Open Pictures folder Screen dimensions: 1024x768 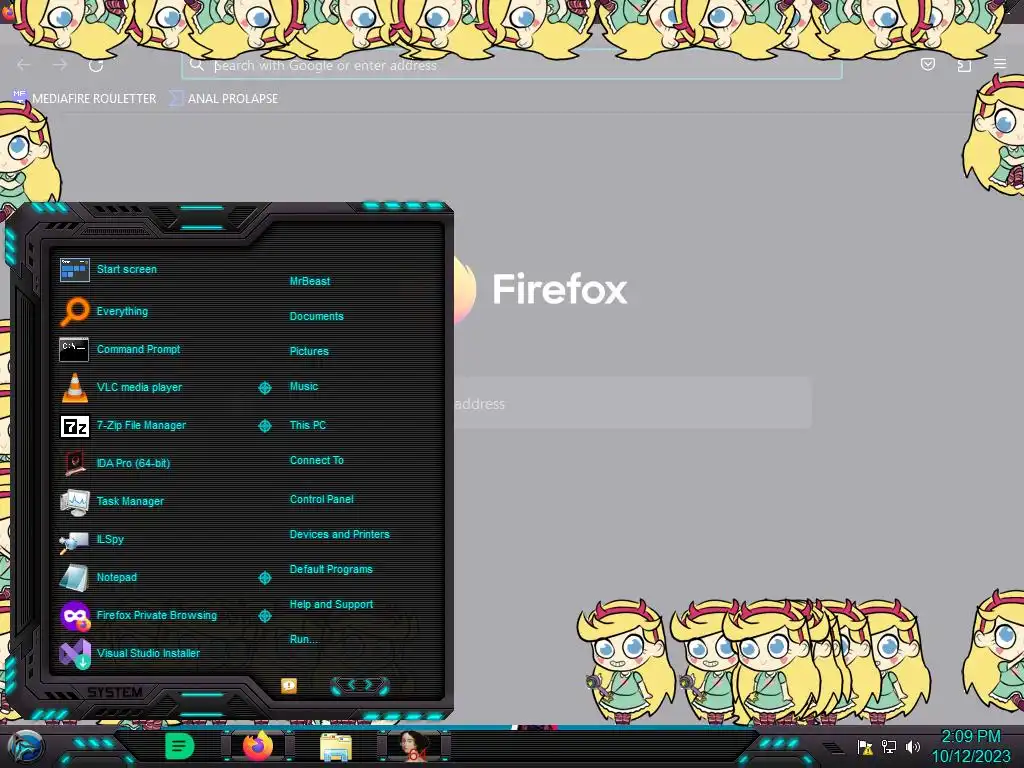pos(309,351)
